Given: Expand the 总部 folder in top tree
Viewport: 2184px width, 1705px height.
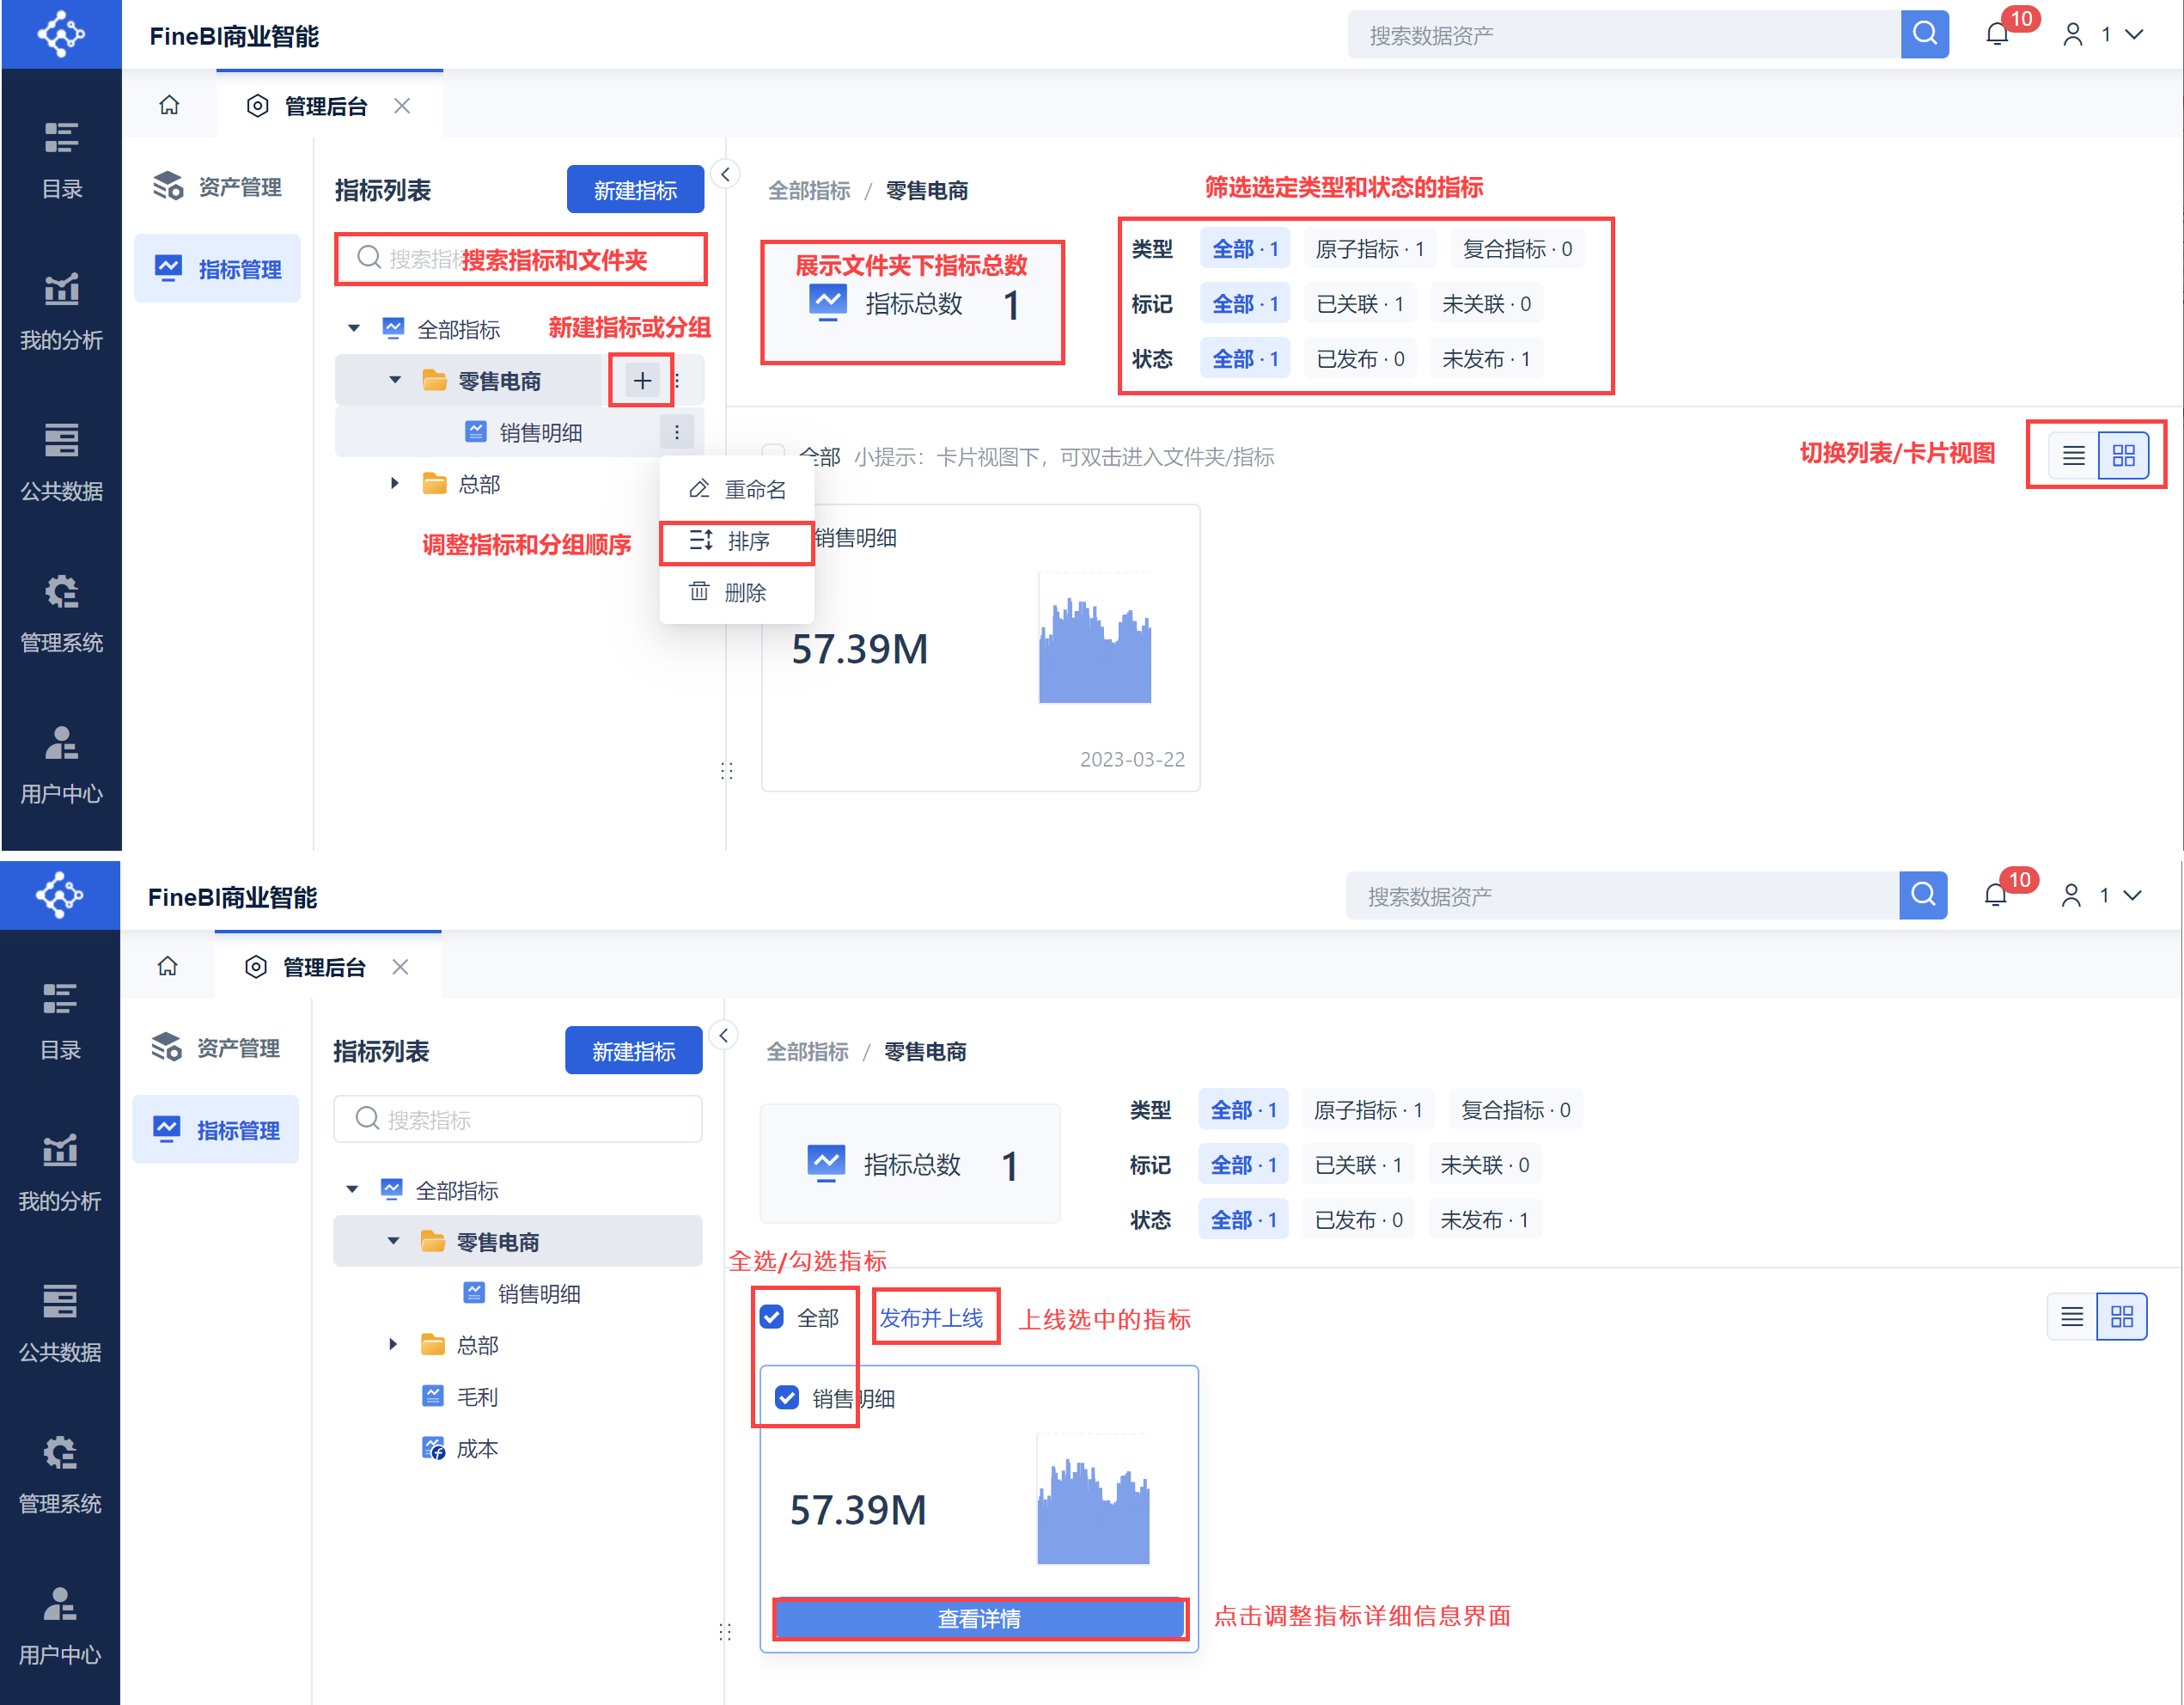Looking at the screenshot, I should click(x=394, y=484).
